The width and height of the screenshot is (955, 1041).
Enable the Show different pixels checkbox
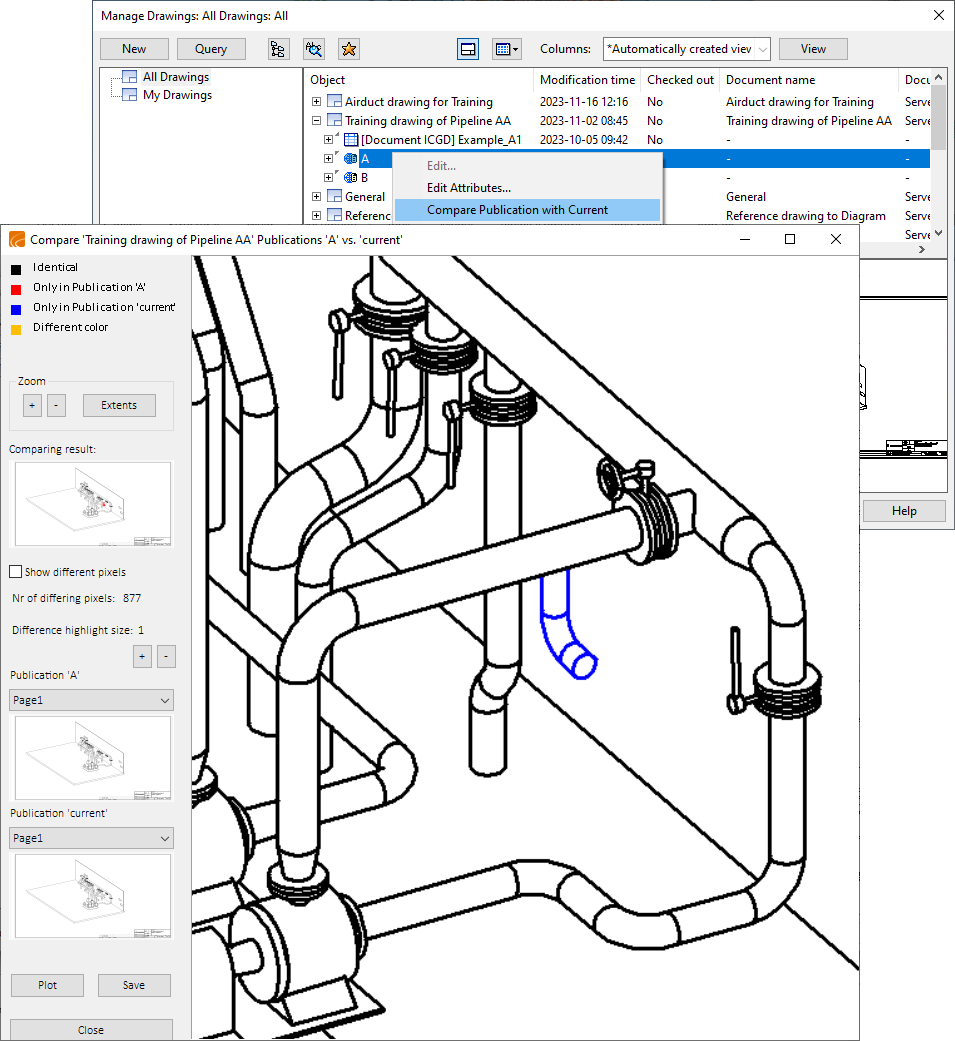tap(15, 572)
